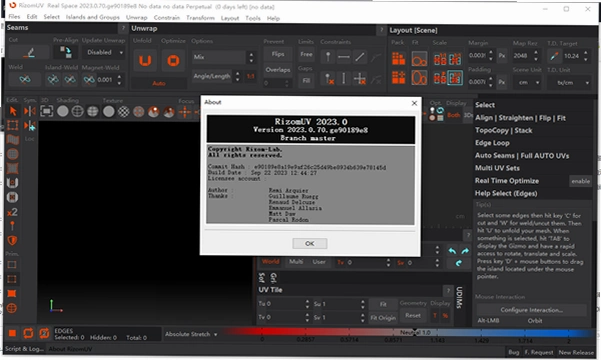The width and height of the screenshot is (601, 360).
Task: Click the Angle/Length stepper arrows
Action: 238,76
